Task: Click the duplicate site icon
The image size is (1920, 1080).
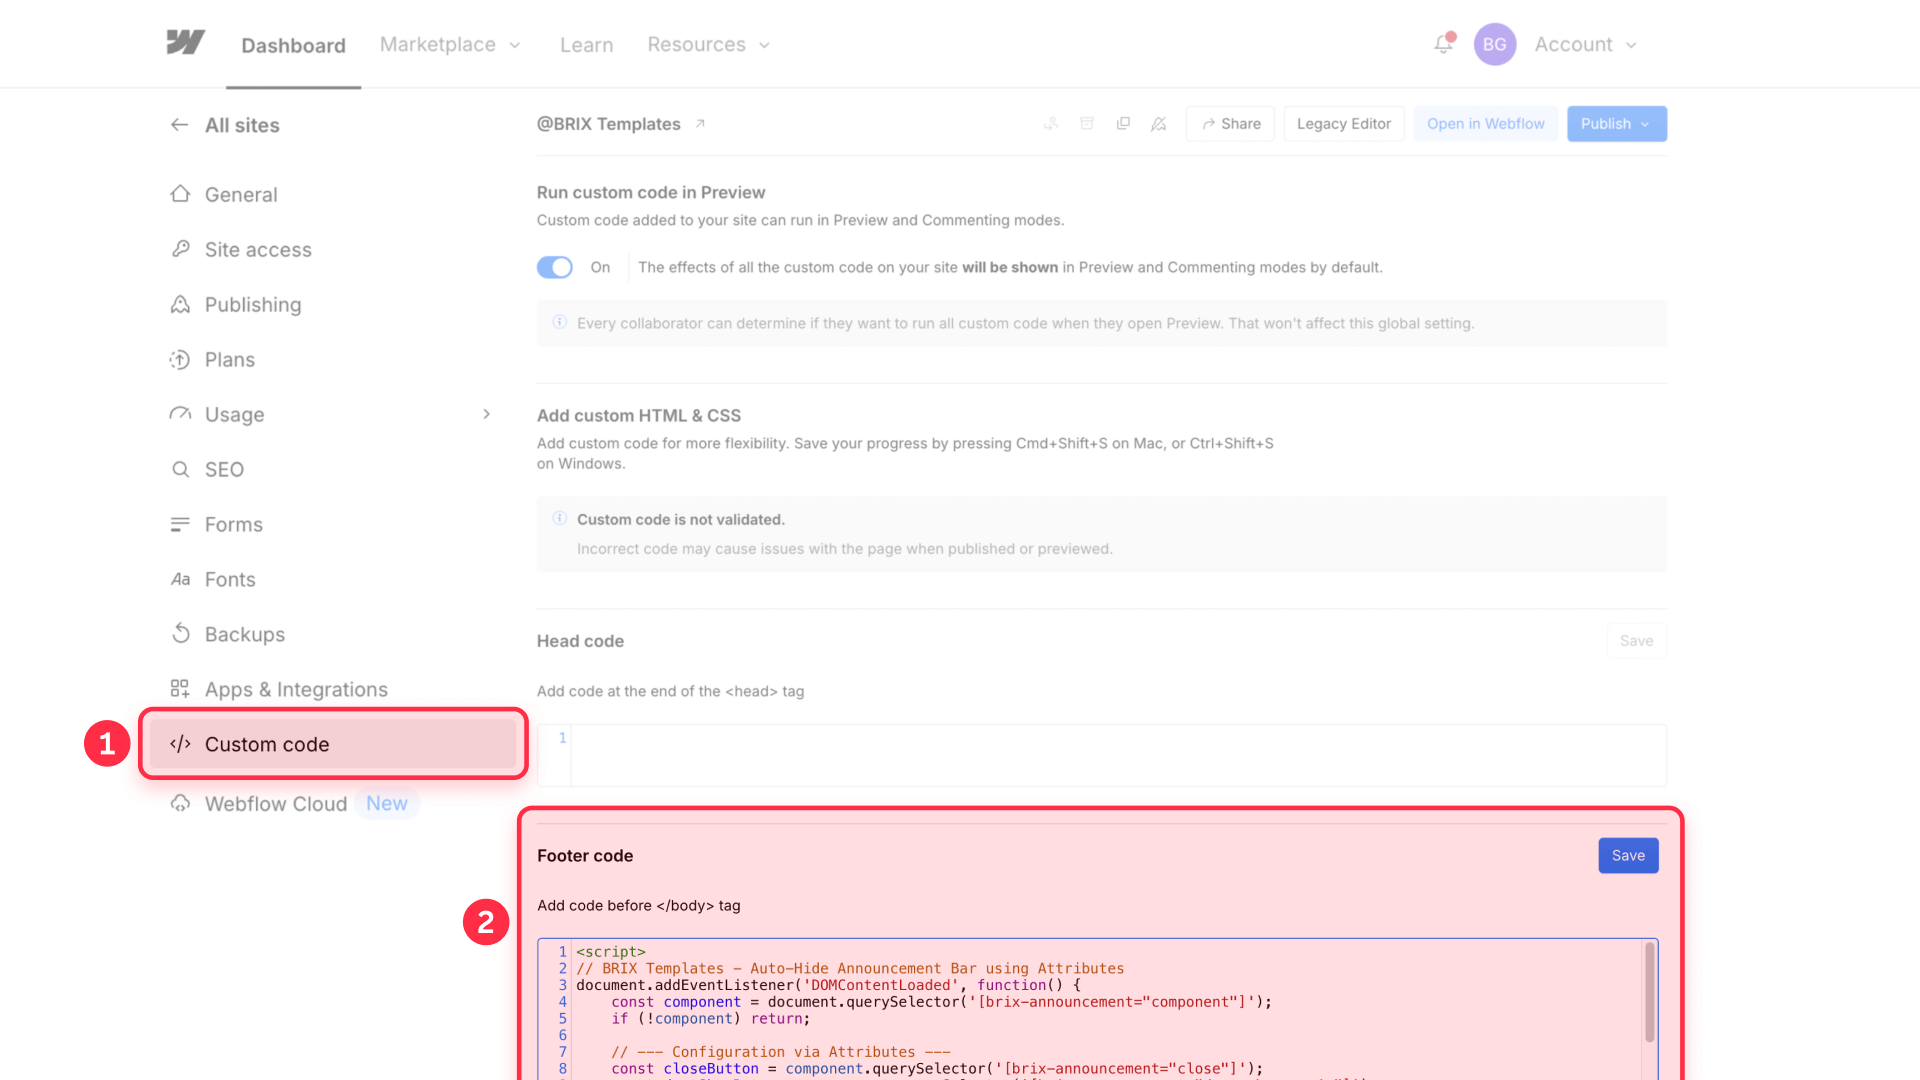Action: coord(1123,123)
